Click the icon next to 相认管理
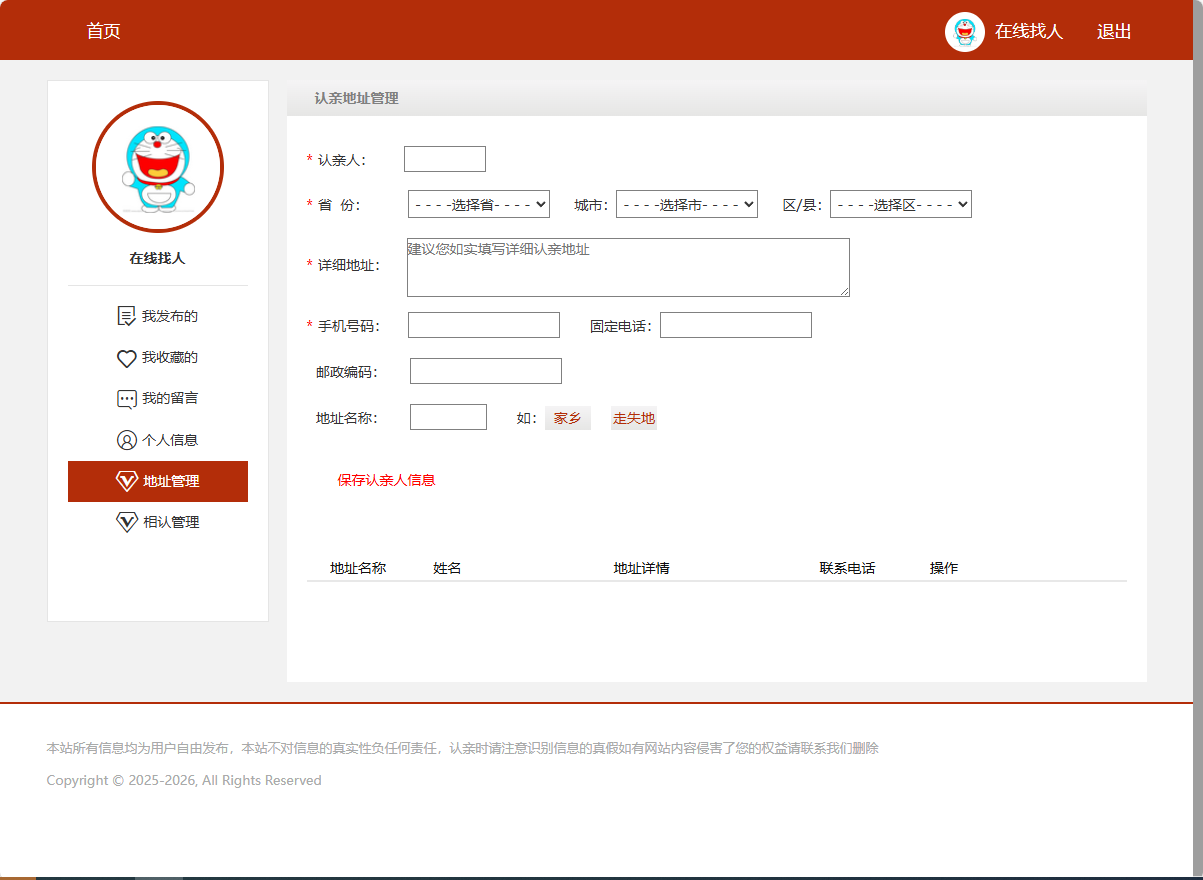 (125, 521)
